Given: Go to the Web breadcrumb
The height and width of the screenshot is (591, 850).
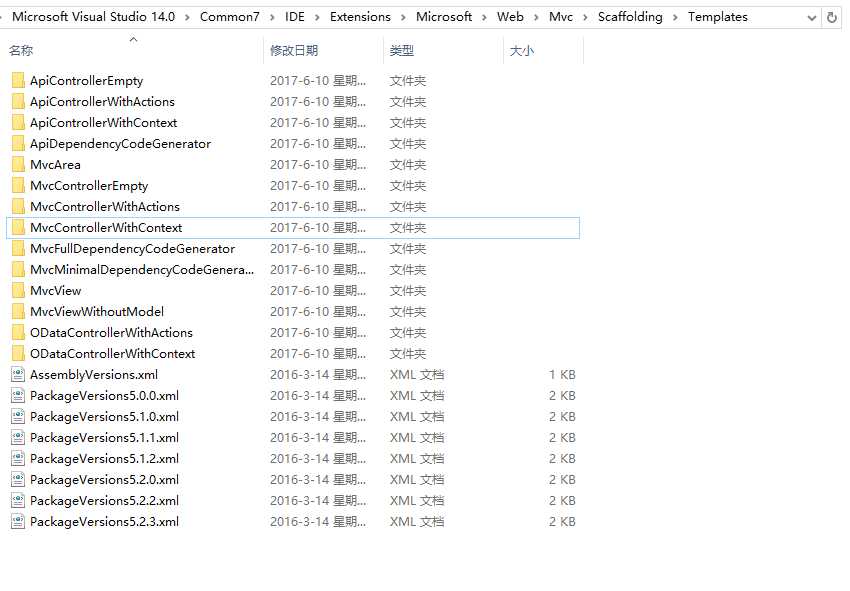Looking at the screenshot, I should [510, 17].
